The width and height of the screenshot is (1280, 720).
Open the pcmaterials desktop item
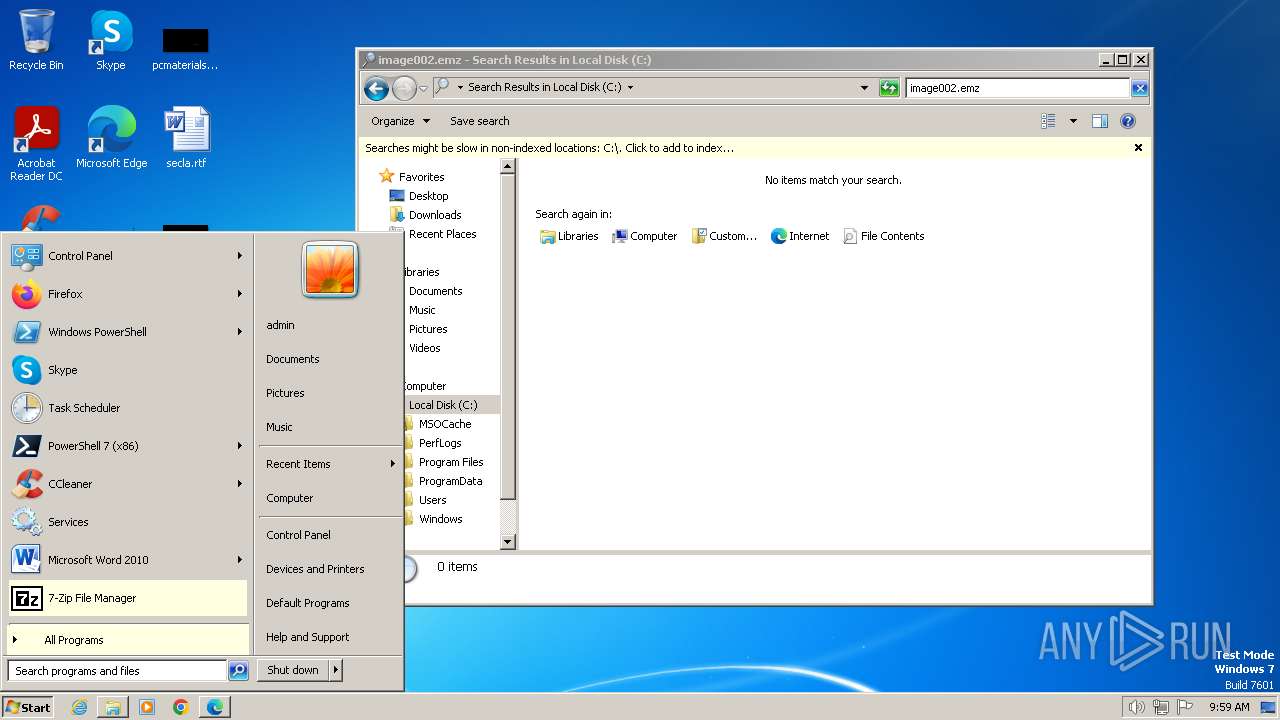[x=185, y=48]
